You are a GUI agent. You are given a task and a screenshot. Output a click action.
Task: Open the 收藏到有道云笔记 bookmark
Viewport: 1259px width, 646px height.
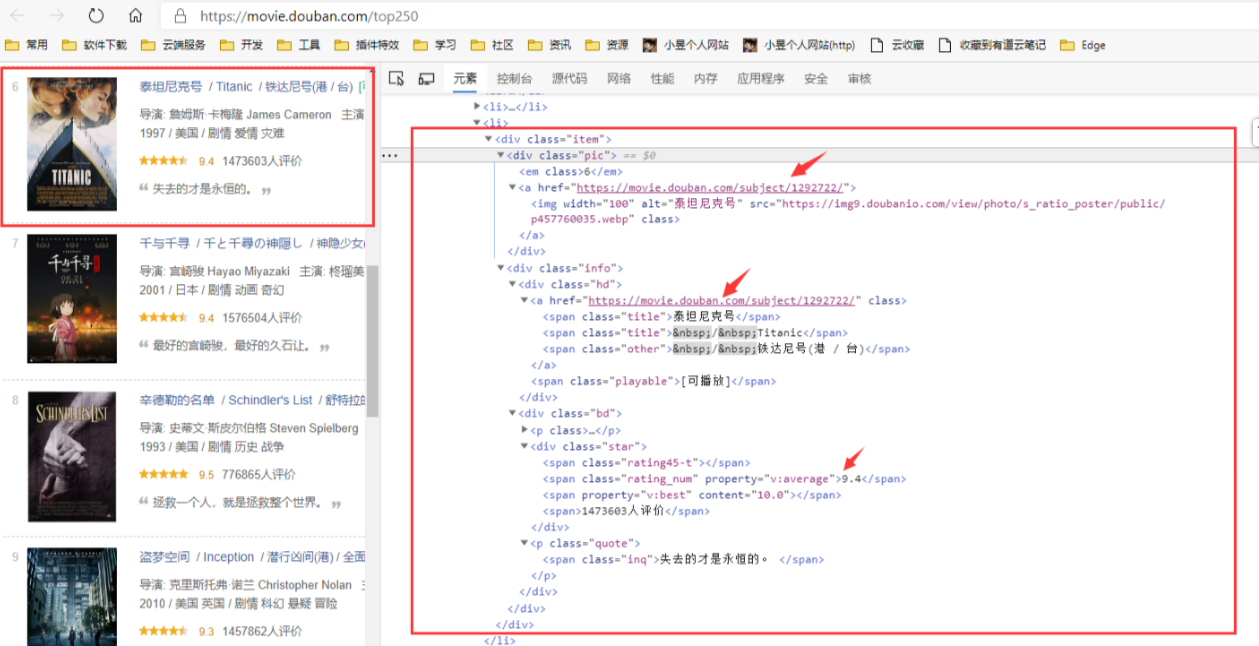(992, 45)
